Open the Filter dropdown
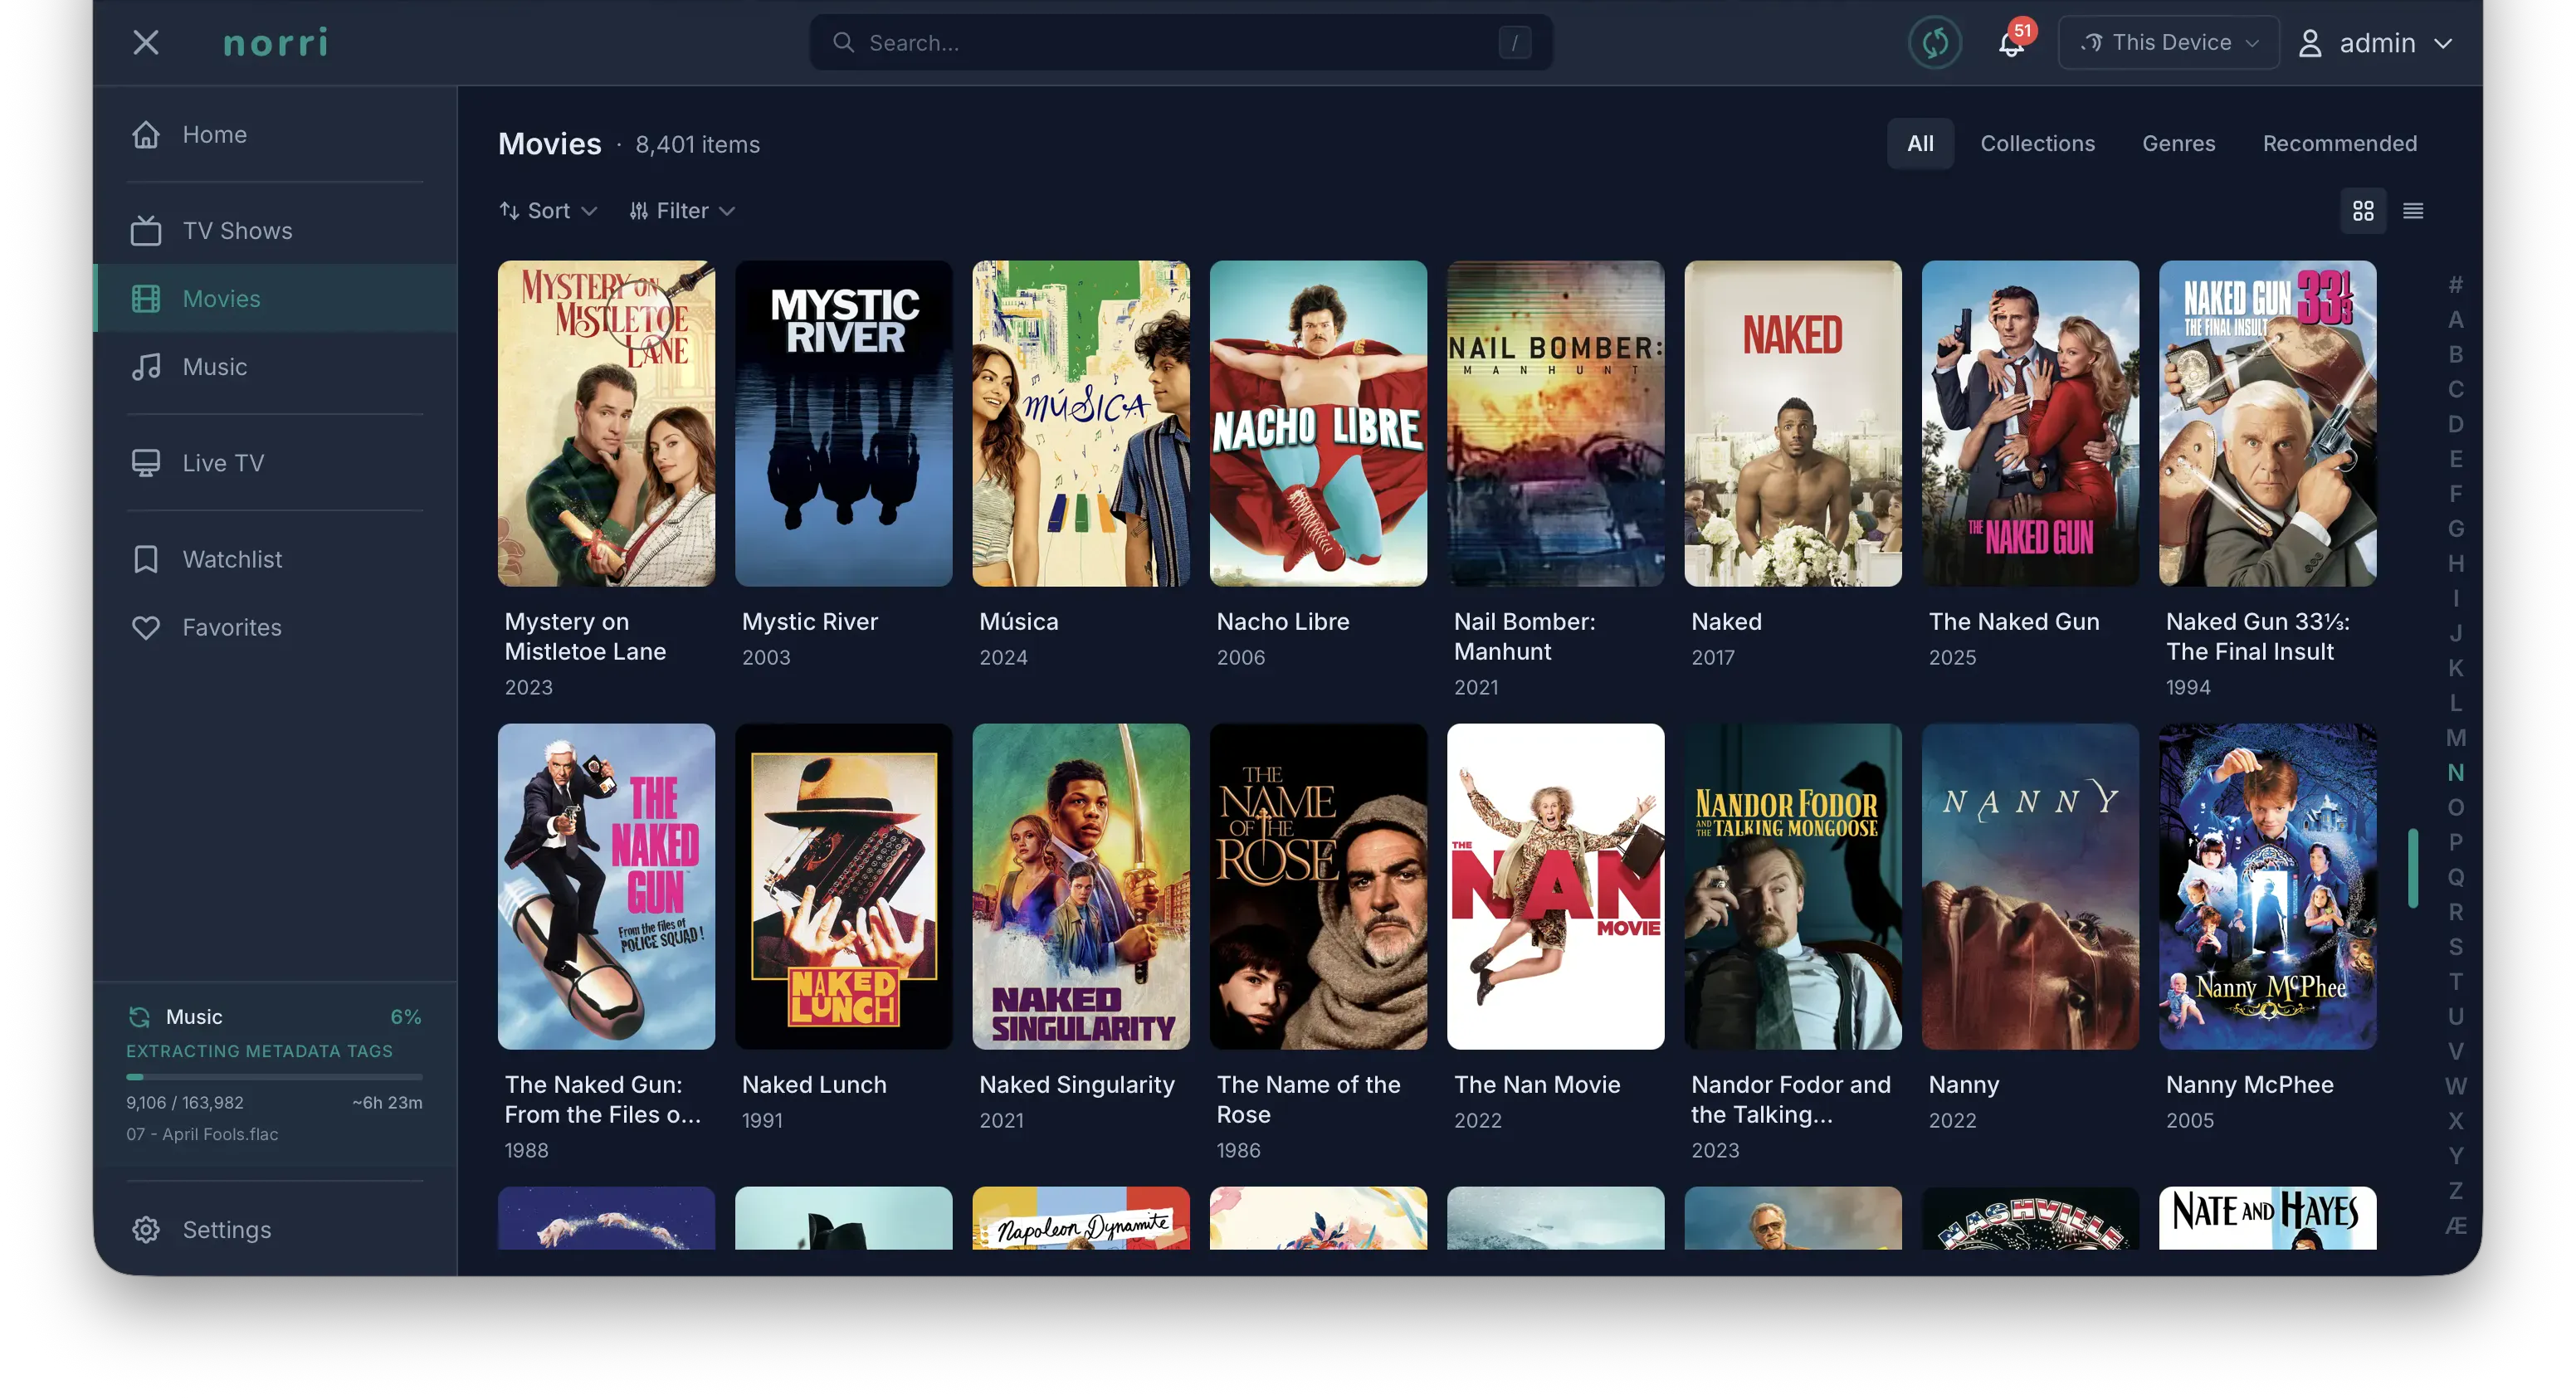The height and width of the screenshot is (1399, 2576). pyautogui.click(x=682, y=211)
